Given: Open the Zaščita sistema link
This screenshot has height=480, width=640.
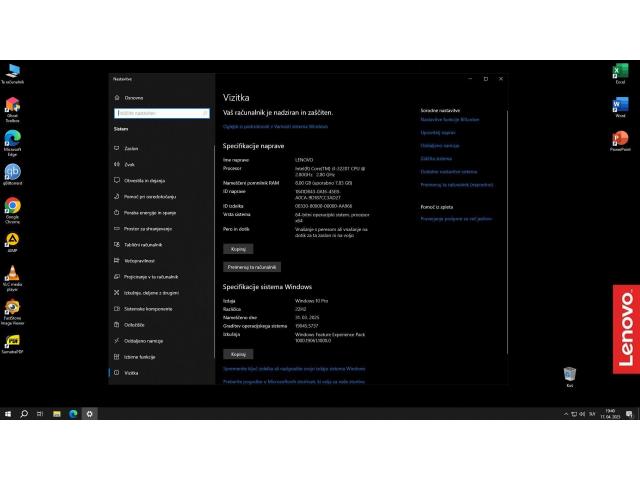Looking at the screenshot, I should click(x=436, y=159).
